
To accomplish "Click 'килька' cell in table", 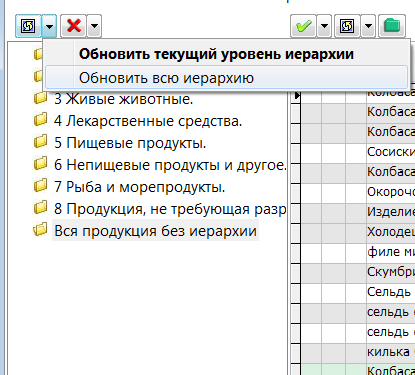I will (x=391, y=352).
